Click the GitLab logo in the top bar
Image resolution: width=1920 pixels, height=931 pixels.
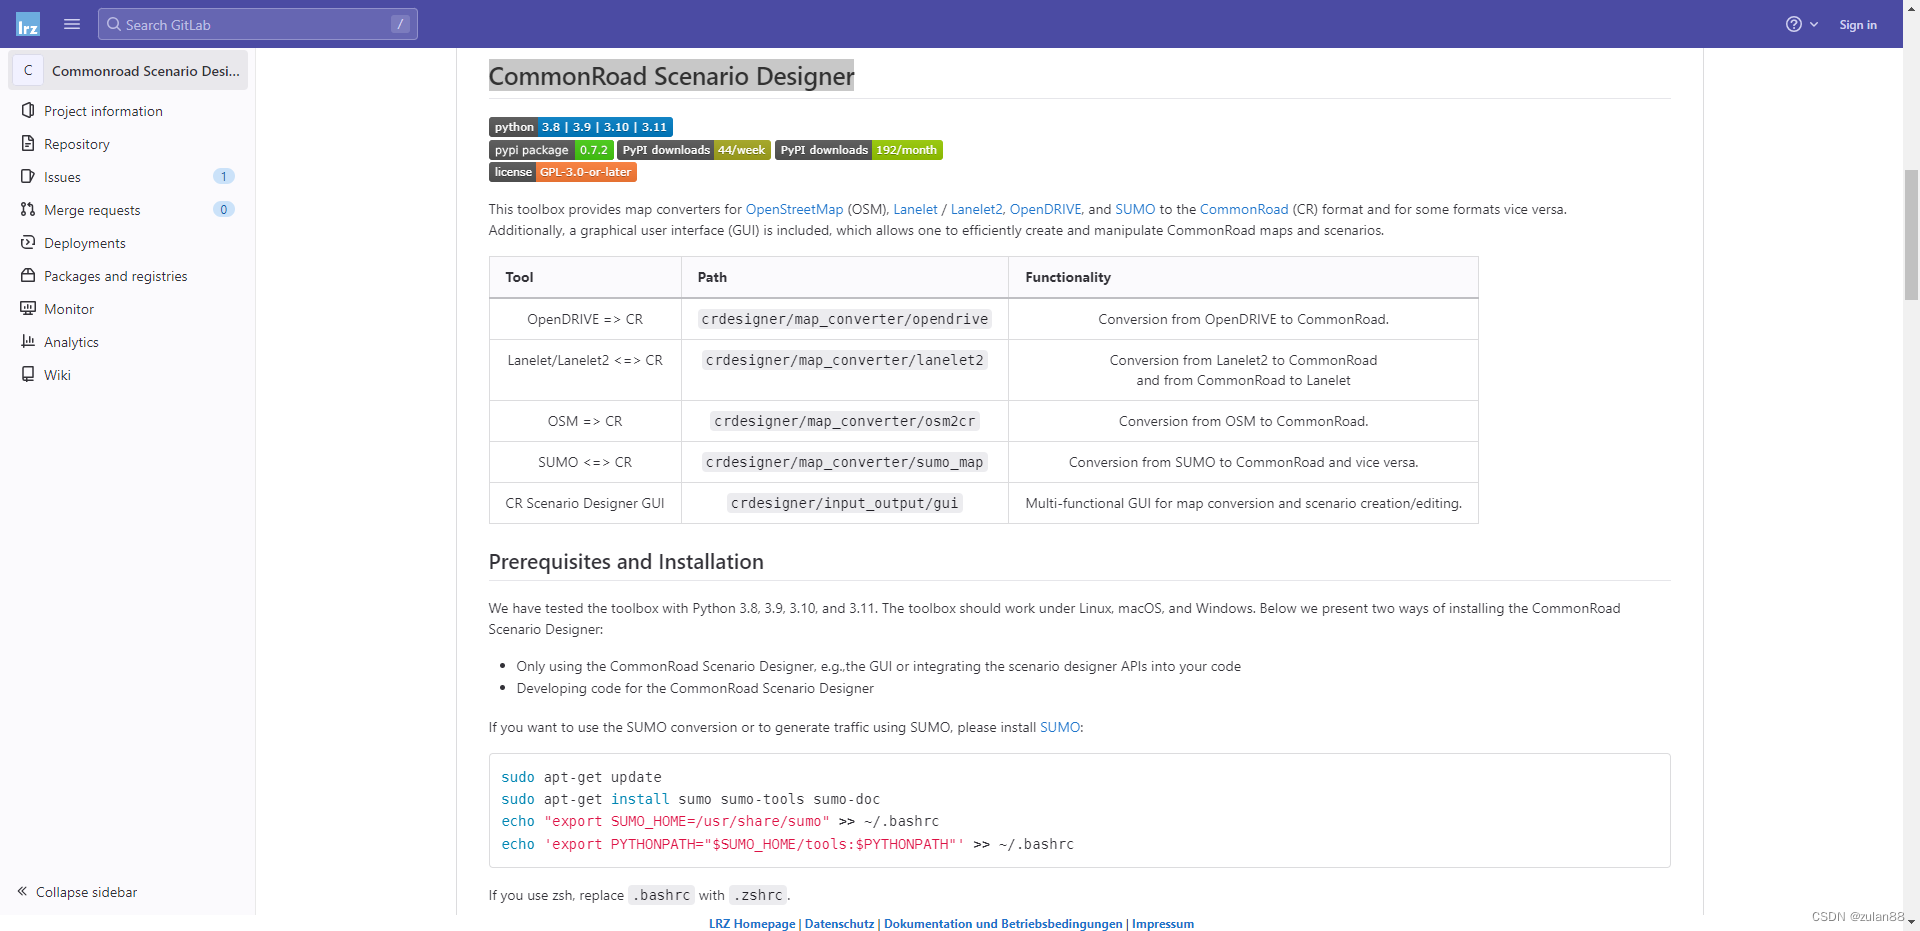(x=27, y=24)
